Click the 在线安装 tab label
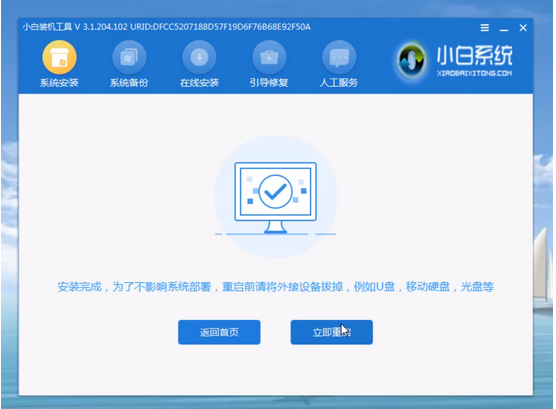This screenshot has height=409, width=556. click(x=199, y=83)
